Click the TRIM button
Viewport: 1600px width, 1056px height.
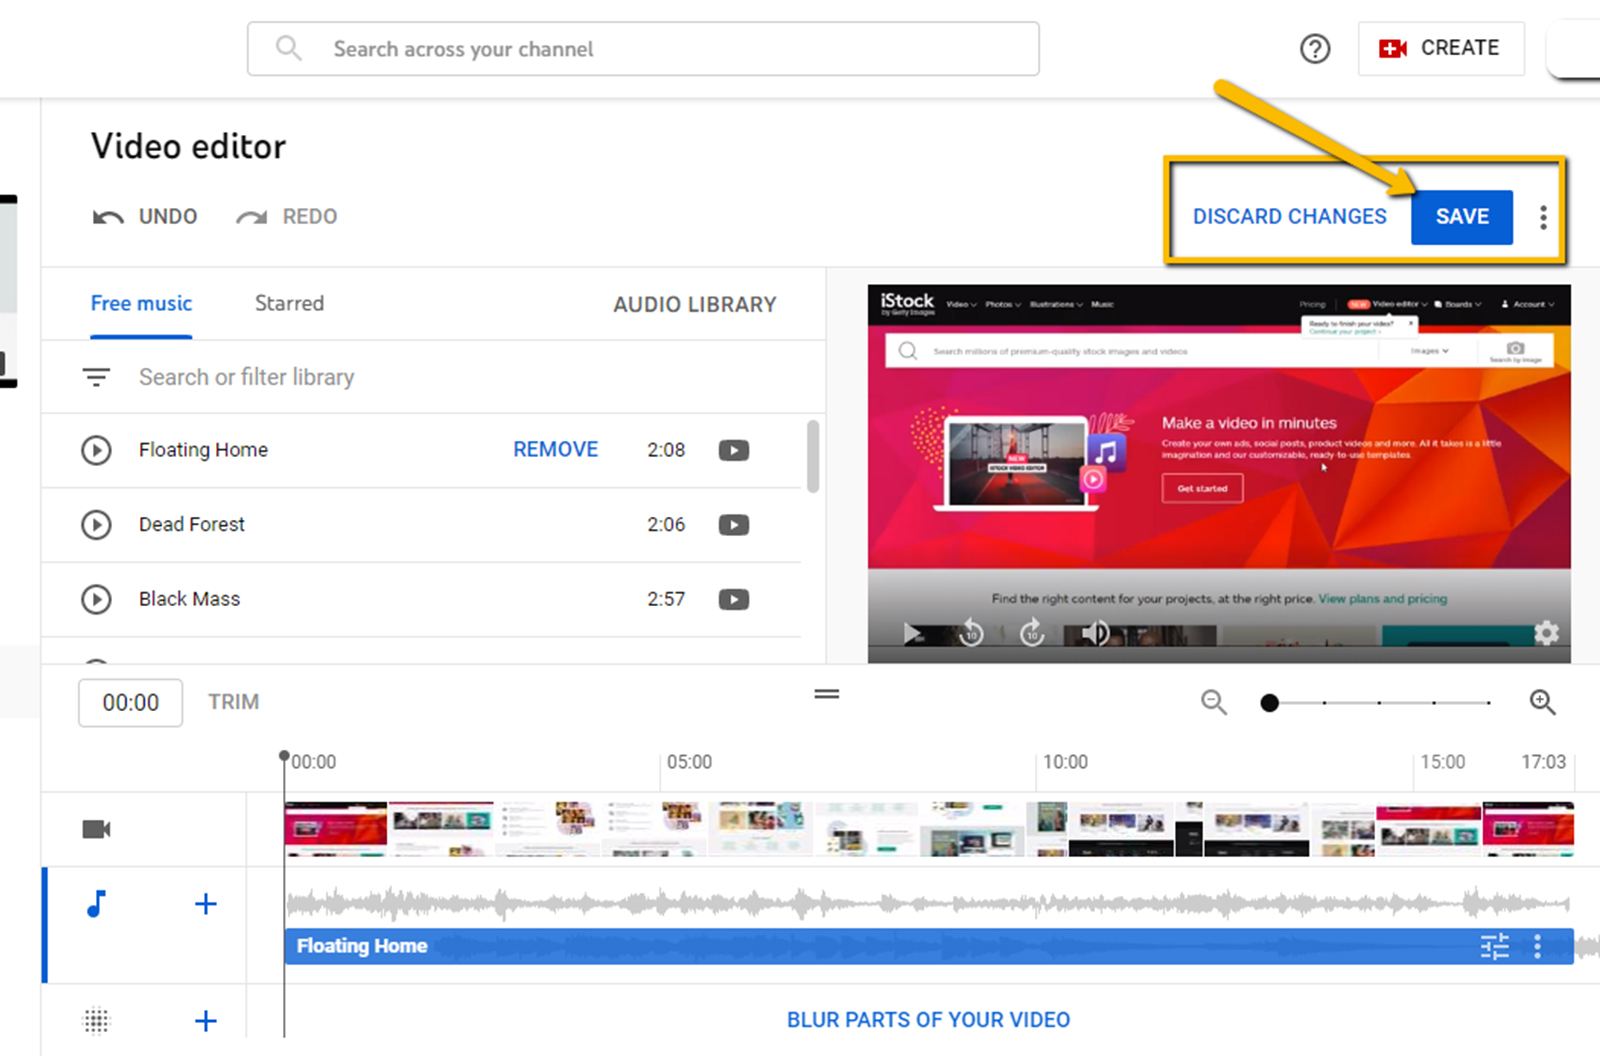tap(233, 702)
